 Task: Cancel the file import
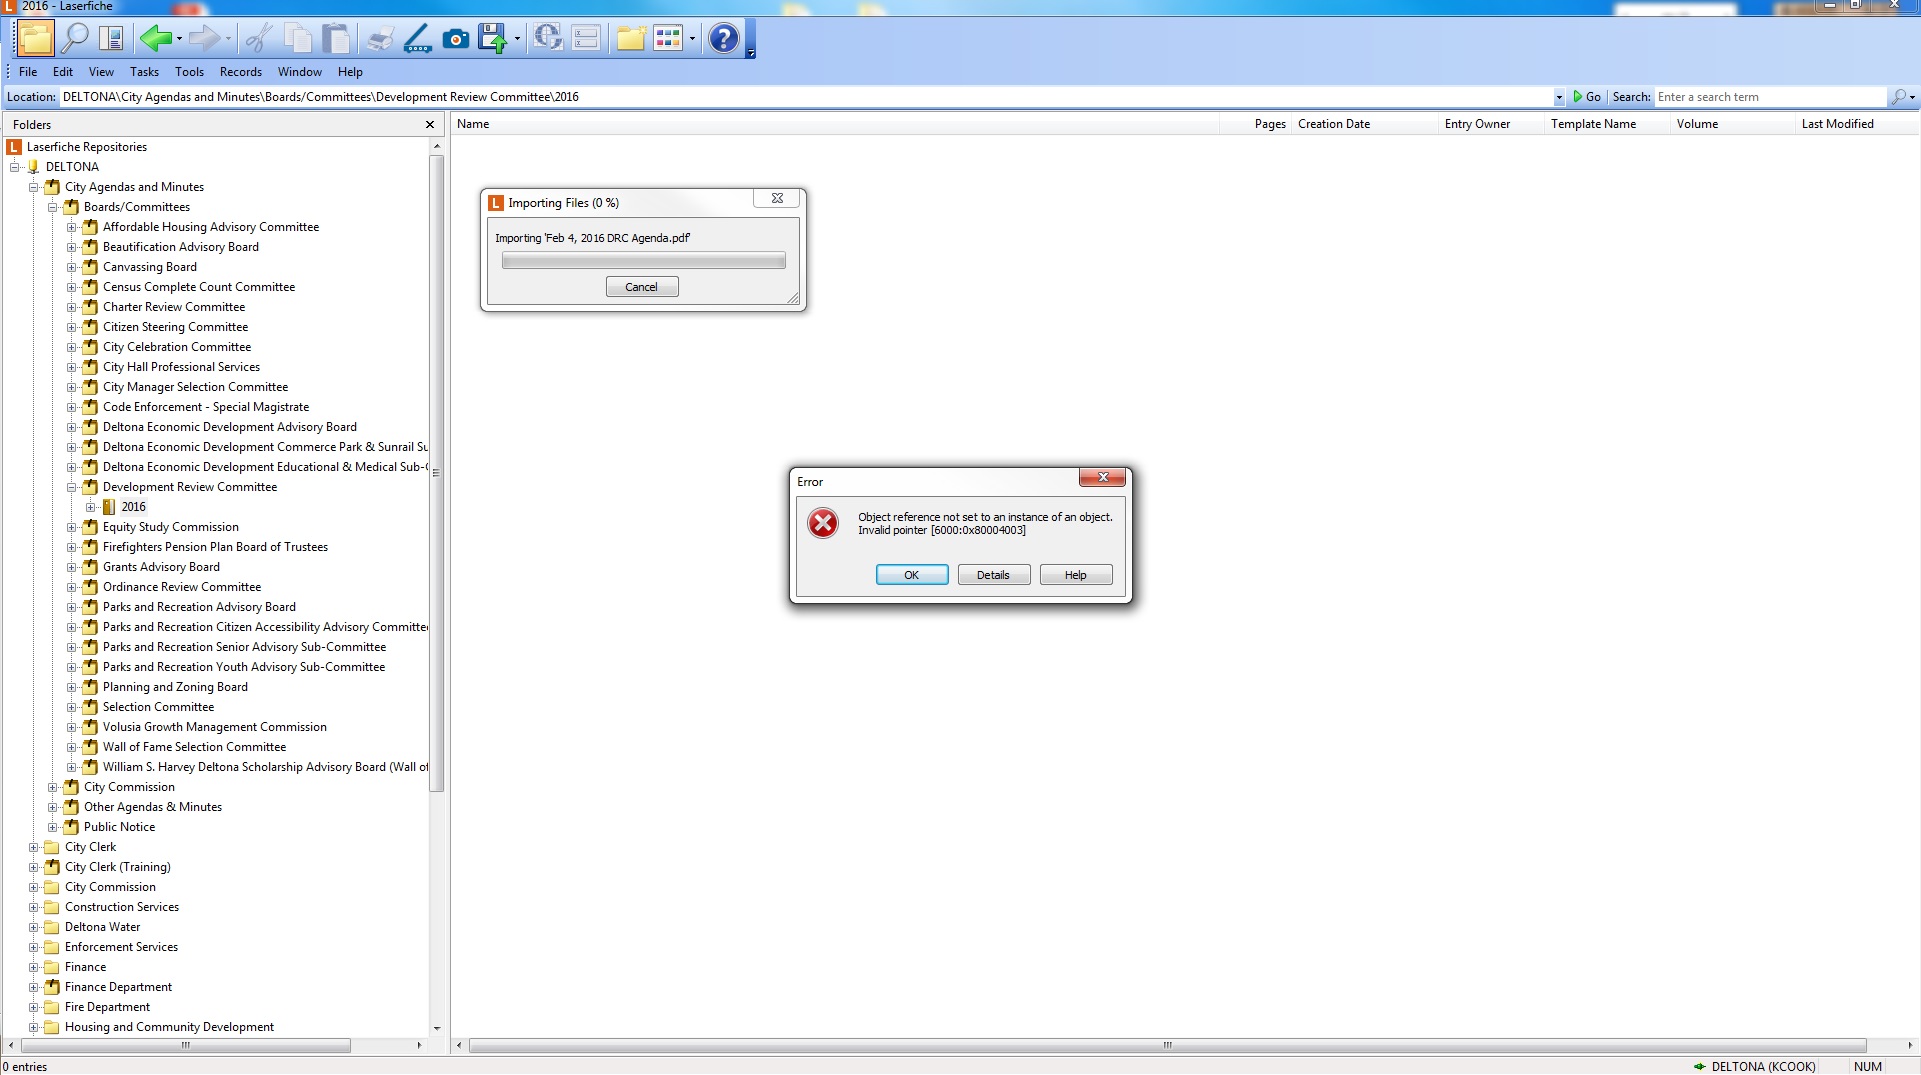[642, 287]
